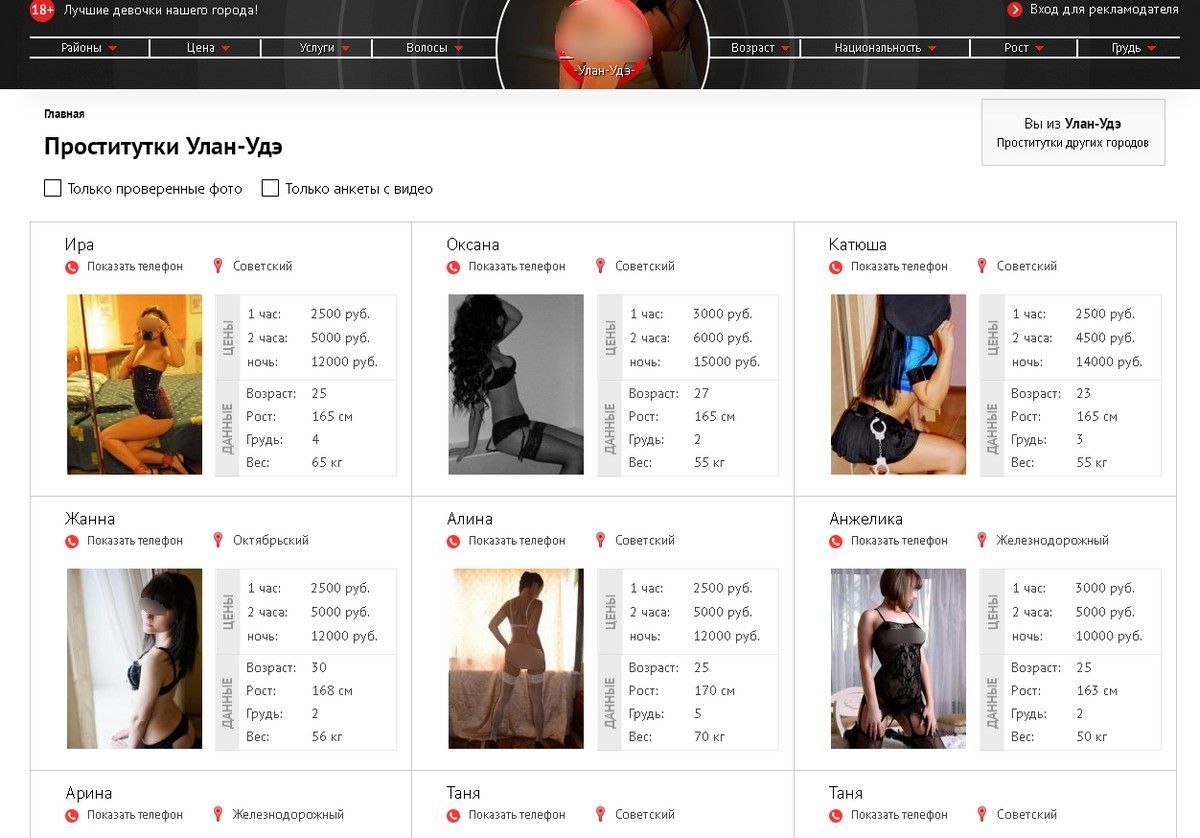Click the location pin in Алина's card
The image size is (1200, 838).
(600, 540)
